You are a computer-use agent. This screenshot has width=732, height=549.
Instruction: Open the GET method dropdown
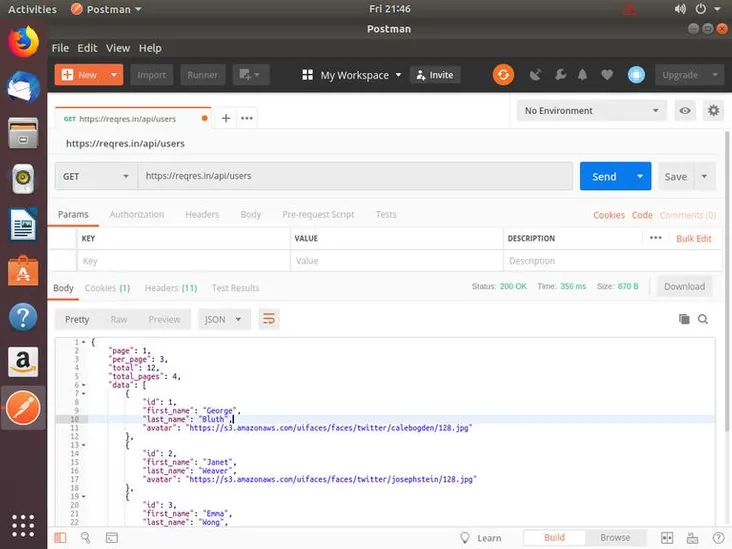coord(96,176)
